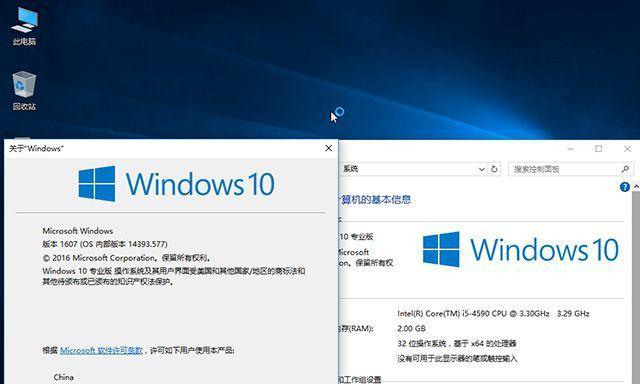640x384 pixels.
Task: Open the blue help question mark icon
Action: (624, 187)
